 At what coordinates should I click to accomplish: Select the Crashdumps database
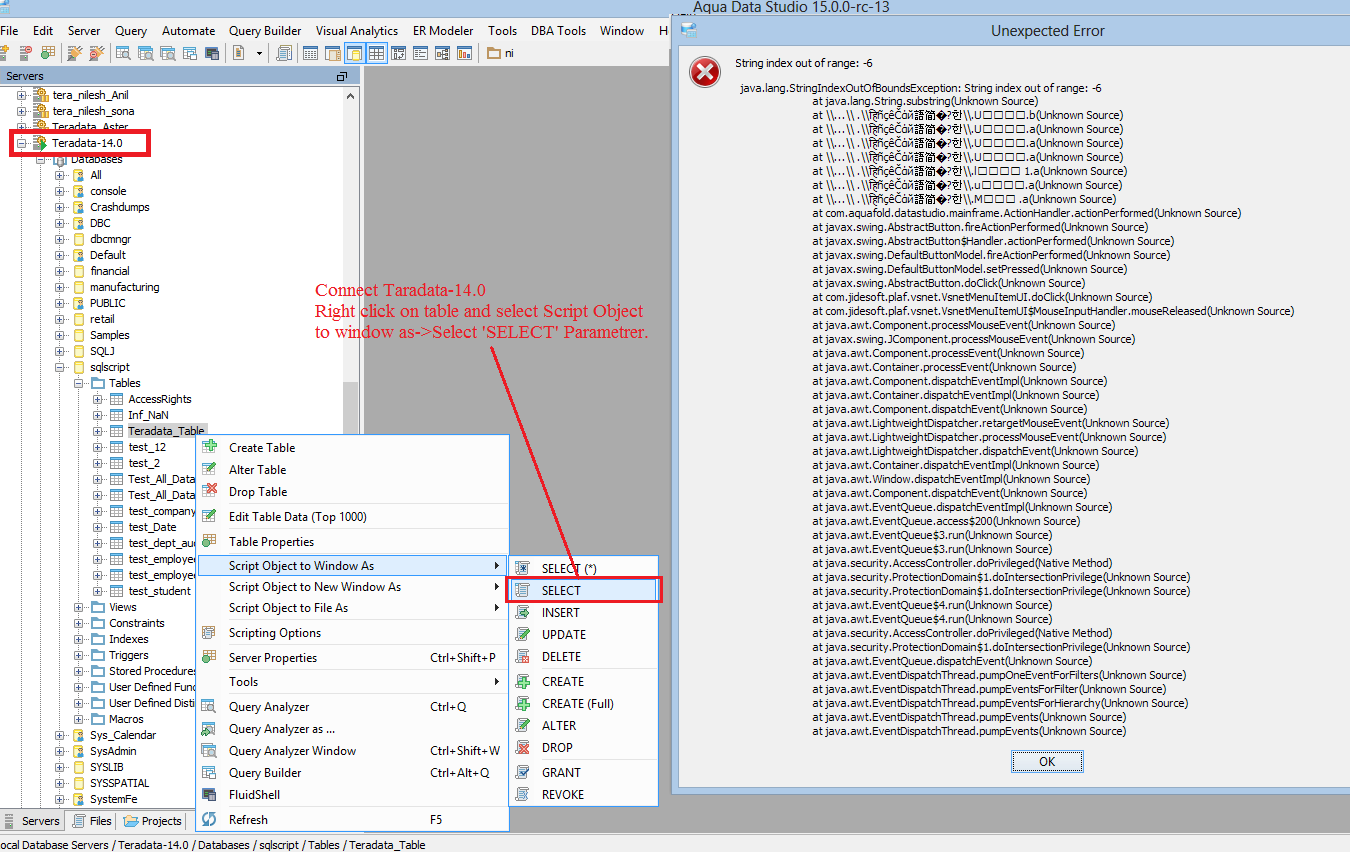[120, 207]
